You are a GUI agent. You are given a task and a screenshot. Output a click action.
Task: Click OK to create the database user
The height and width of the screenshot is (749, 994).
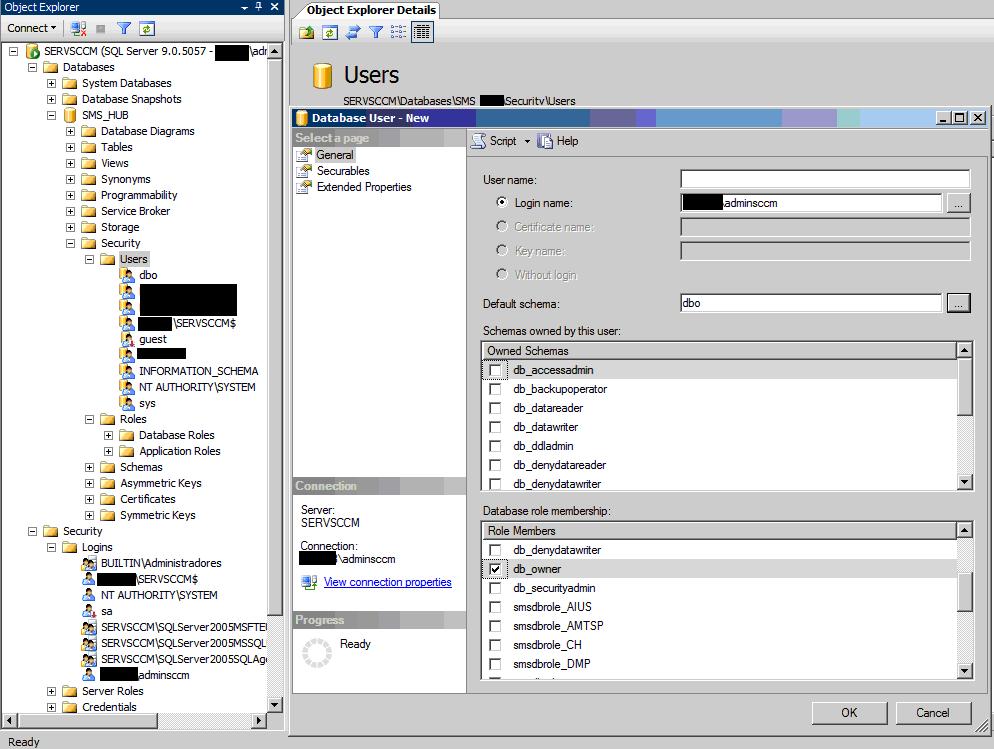[849, 712]
